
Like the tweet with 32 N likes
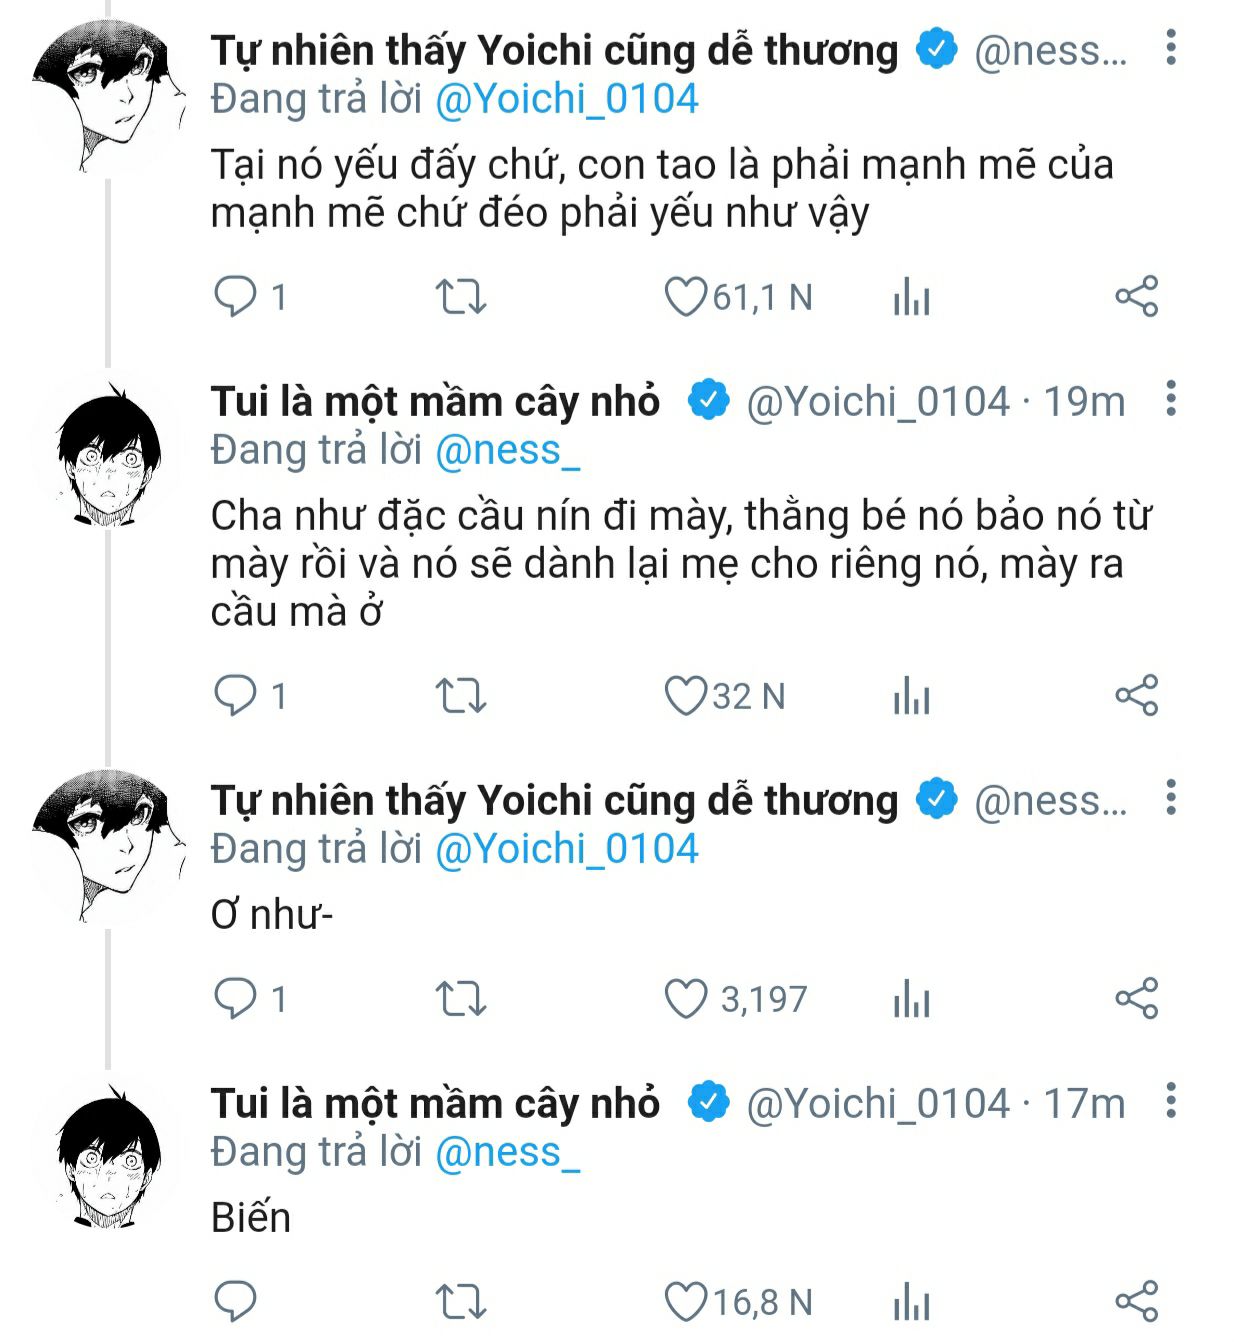coord(686,696)
